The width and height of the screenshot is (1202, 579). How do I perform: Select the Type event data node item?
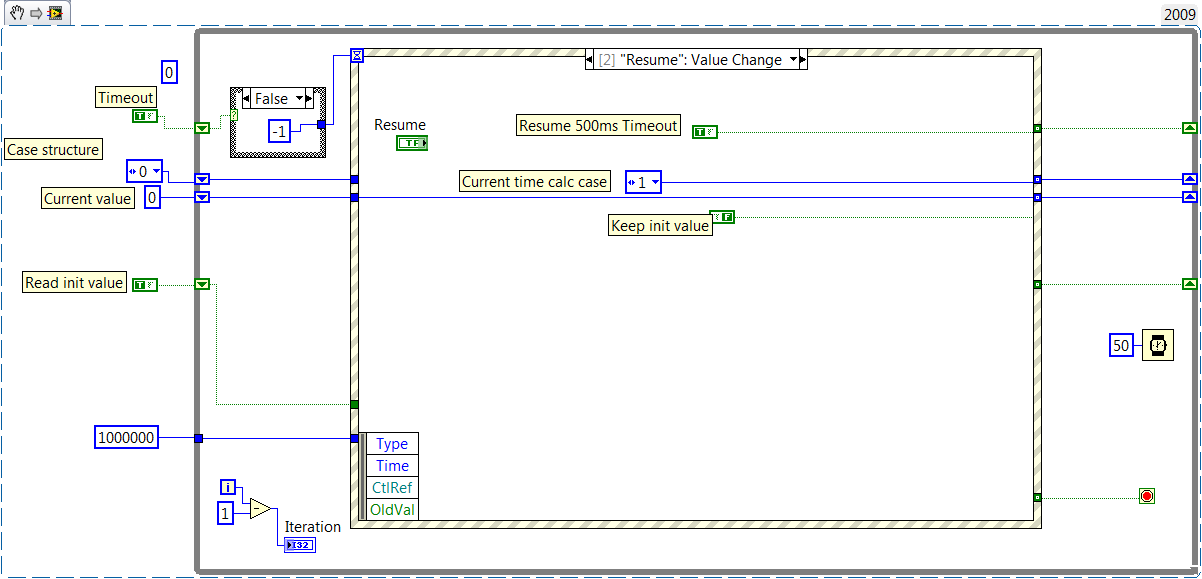point(392,444)
